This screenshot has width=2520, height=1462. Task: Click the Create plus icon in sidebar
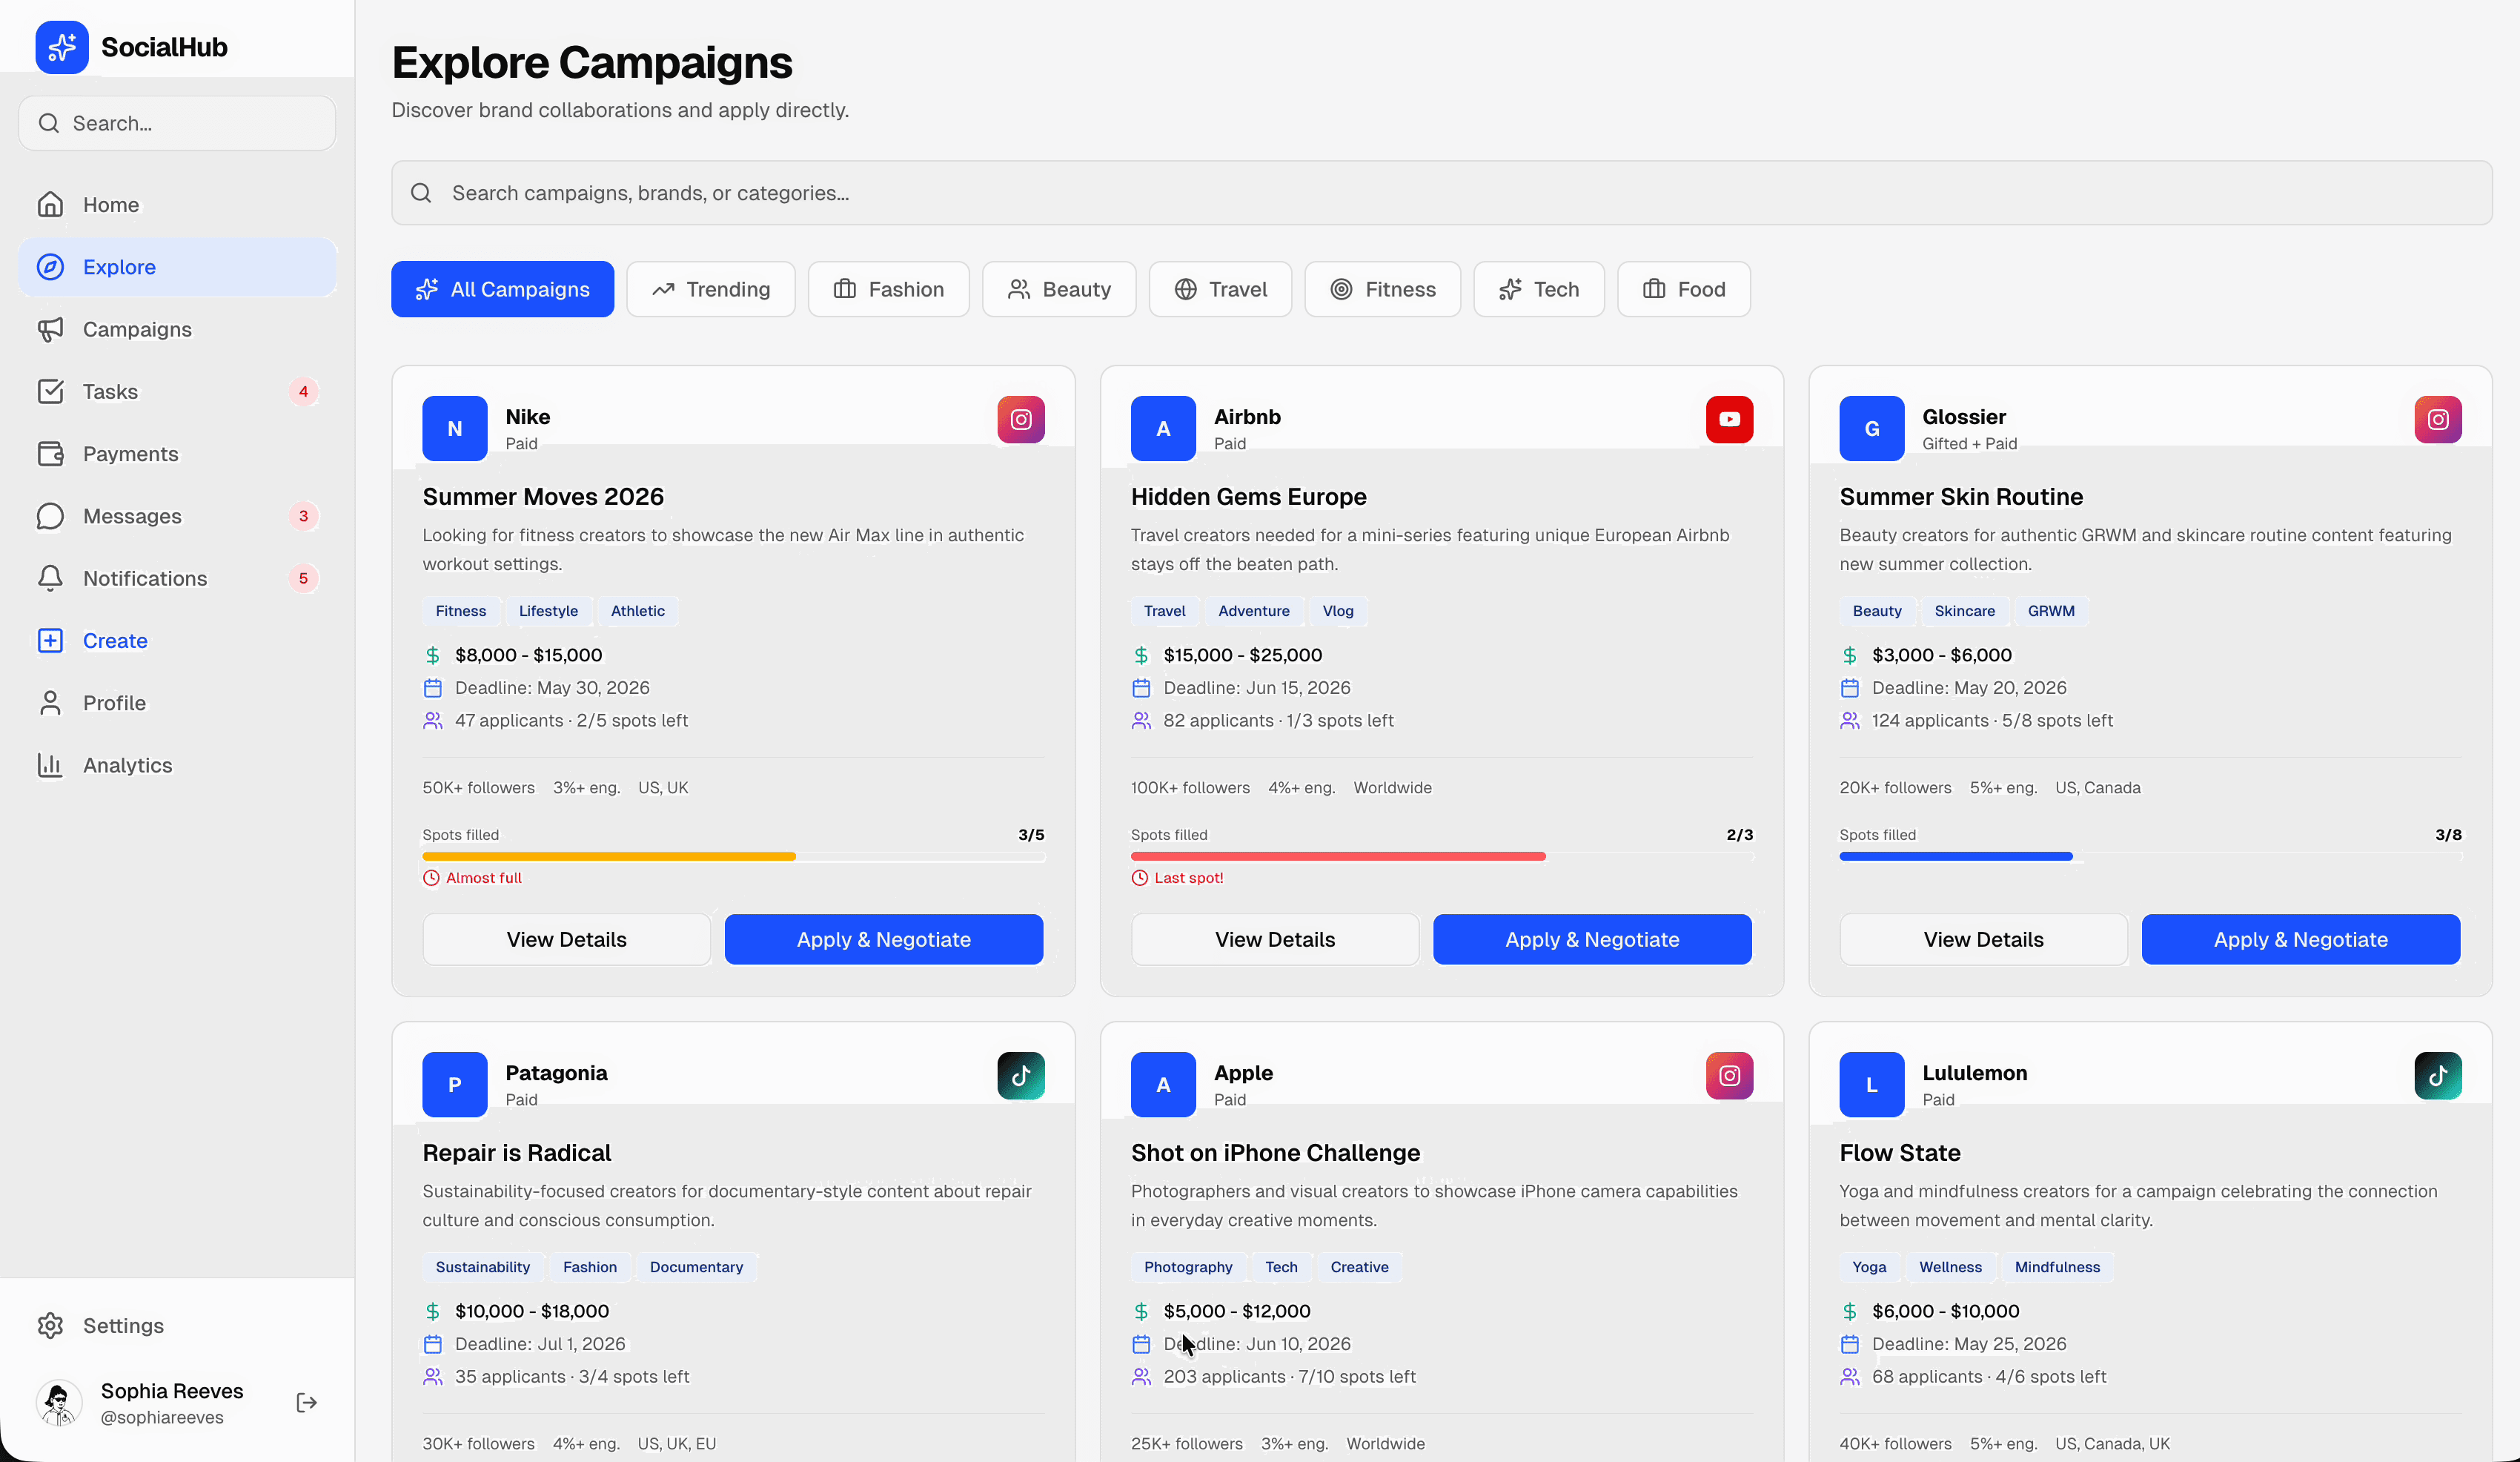point(51,640)
